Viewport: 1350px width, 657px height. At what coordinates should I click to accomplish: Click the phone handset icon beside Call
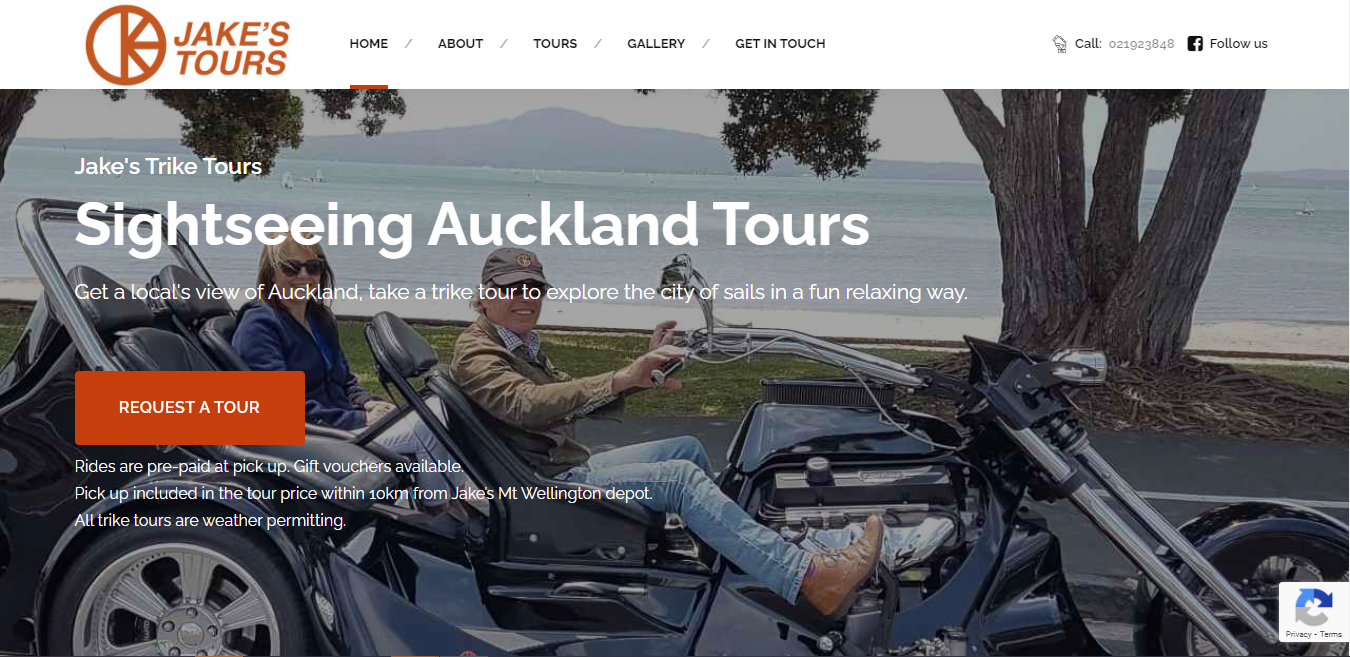point(1060,44)
